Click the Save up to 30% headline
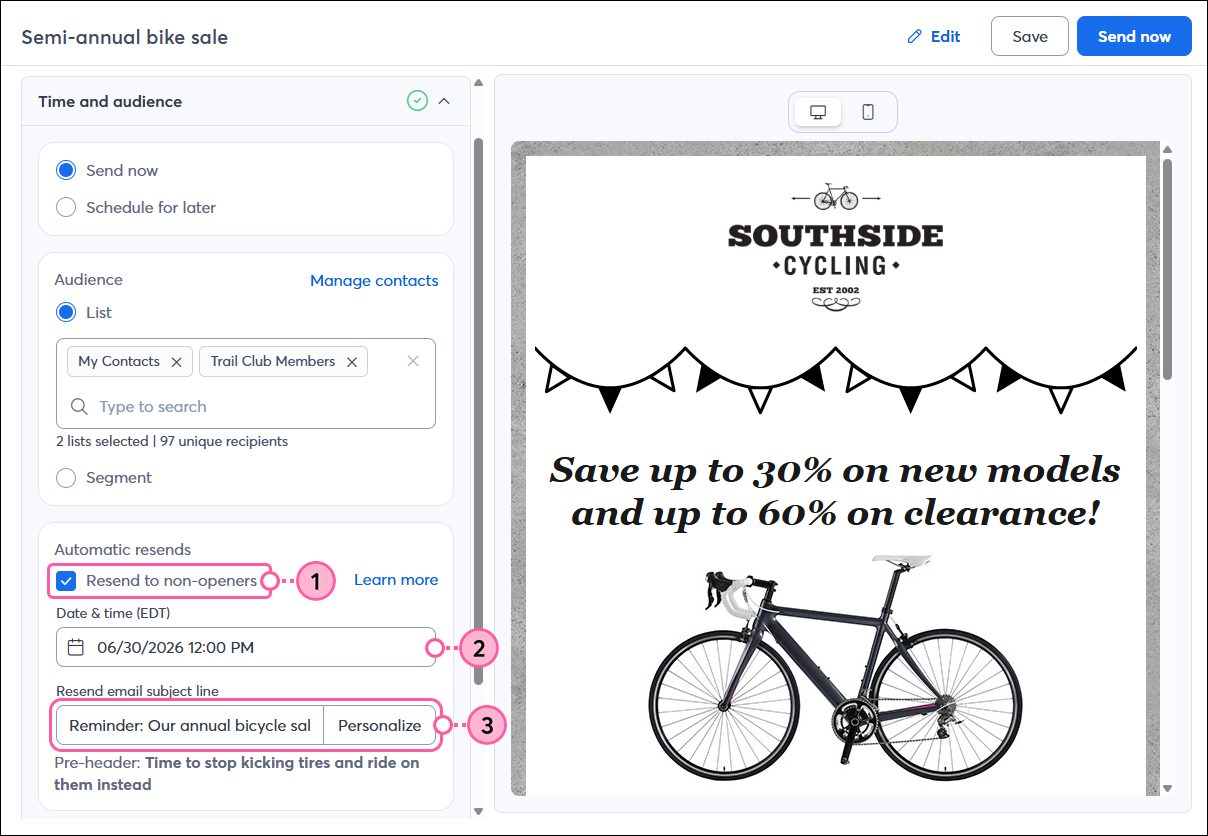This screenshot has height=836, width=1208. pos(835,491)
